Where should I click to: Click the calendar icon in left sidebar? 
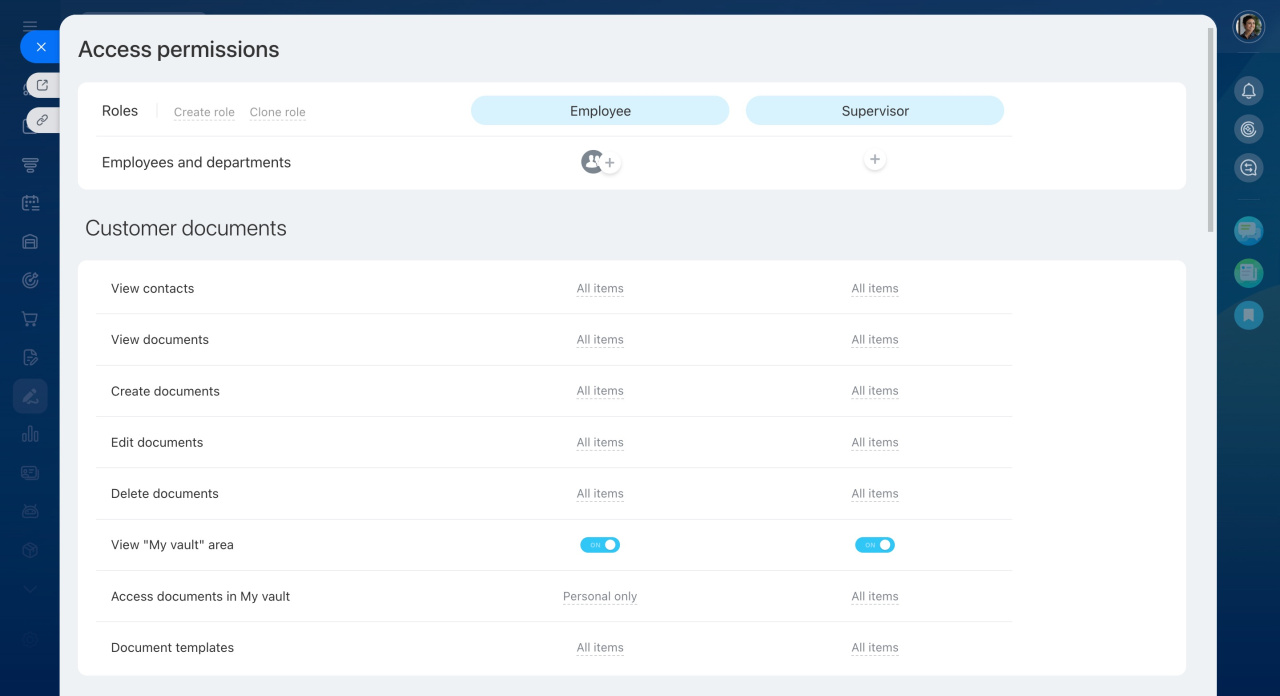point(30,203)
